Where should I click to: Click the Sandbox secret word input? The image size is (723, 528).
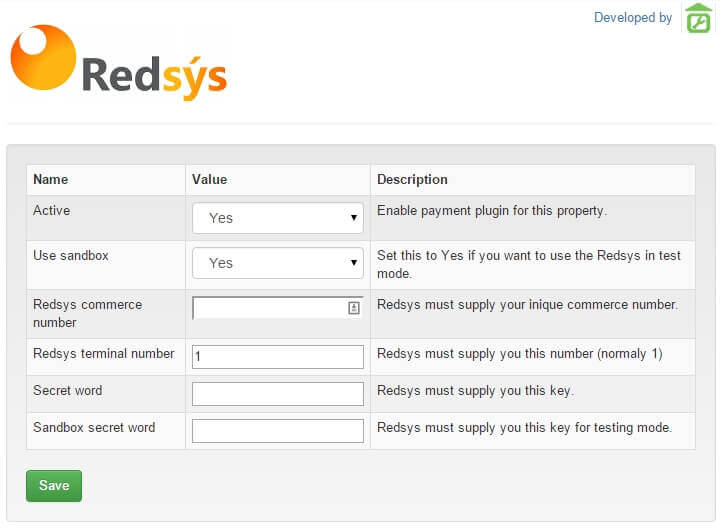click(x=277, y=431)
